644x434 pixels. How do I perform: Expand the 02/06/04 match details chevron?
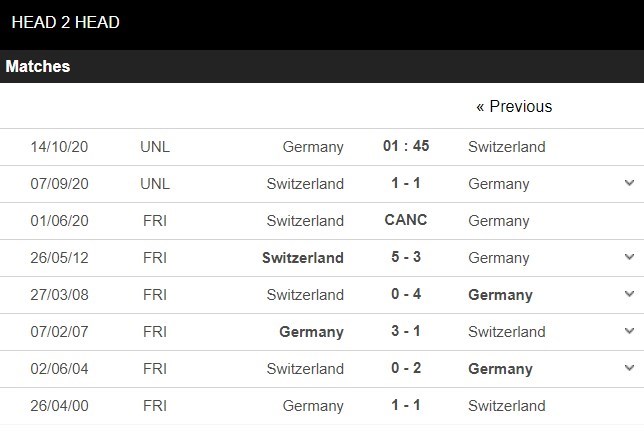[629, 368]
